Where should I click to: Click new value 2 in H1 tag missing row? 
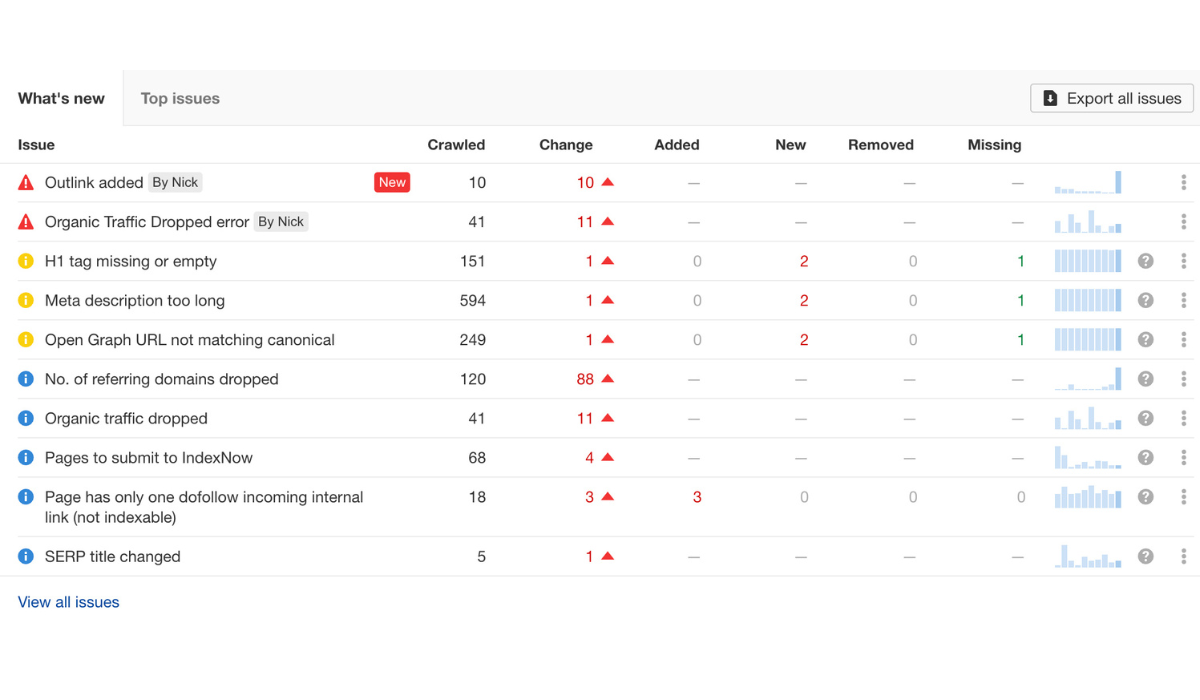pyautogui.click(x=804, y=261)
